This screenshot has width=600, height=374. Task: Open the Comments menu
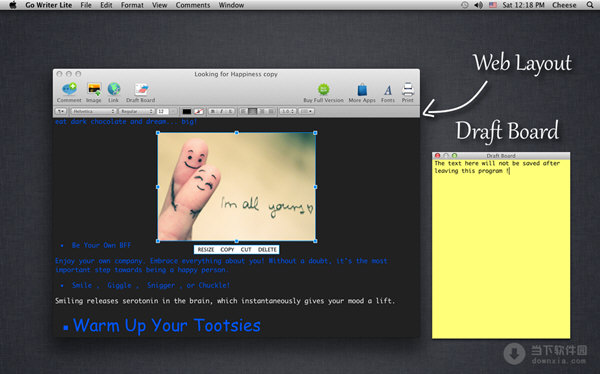tap(193, 5)
